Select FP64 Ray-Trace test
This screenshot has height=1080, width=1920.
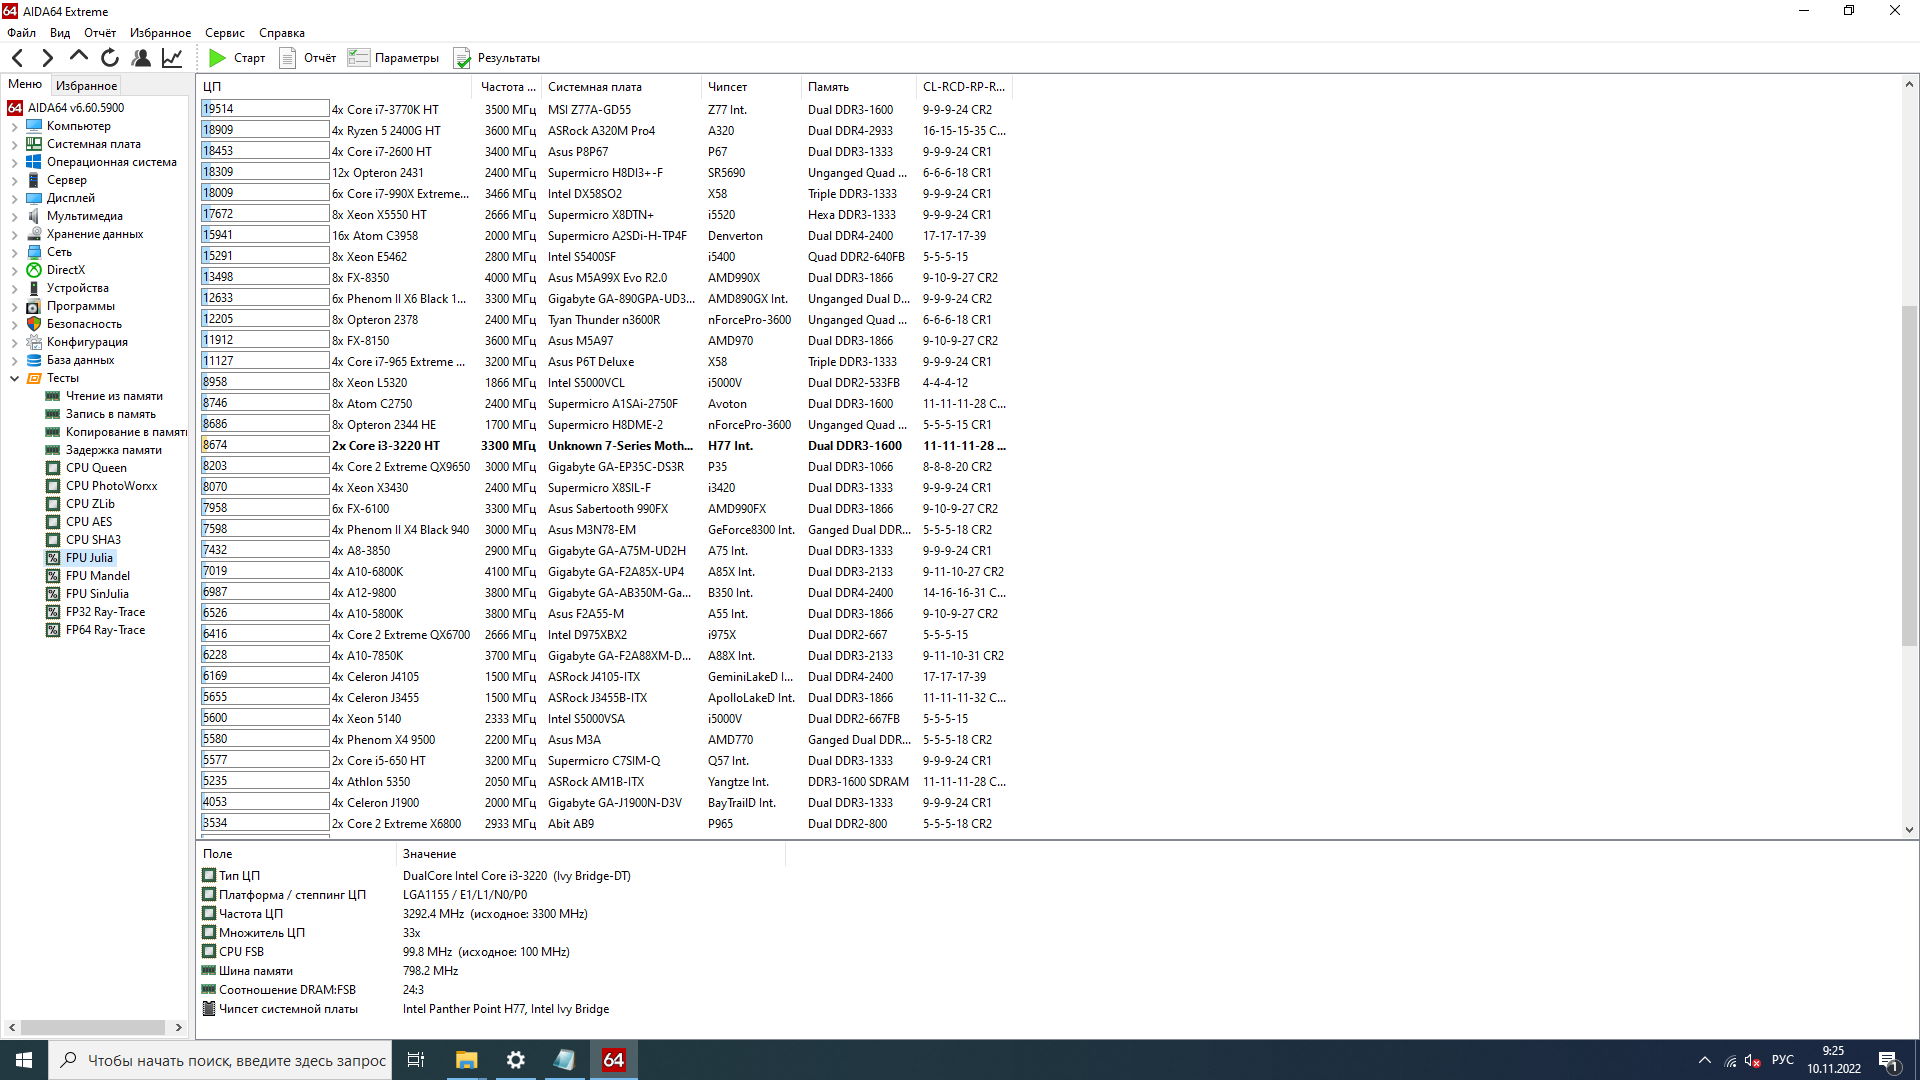click(105, 630)
